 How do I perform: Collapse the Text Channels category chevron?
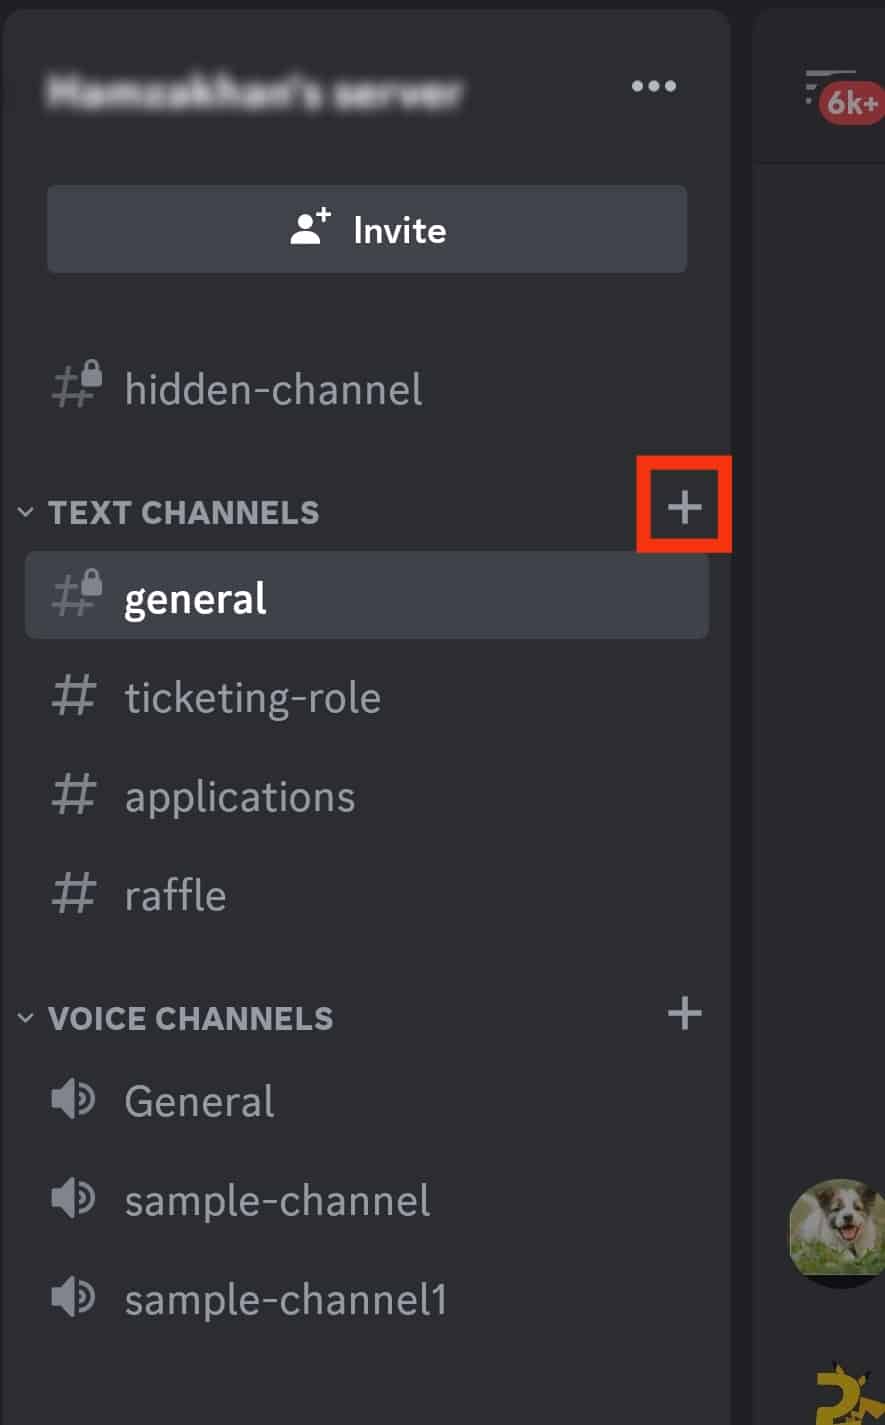pyautogui.click(x=25, y=513)
